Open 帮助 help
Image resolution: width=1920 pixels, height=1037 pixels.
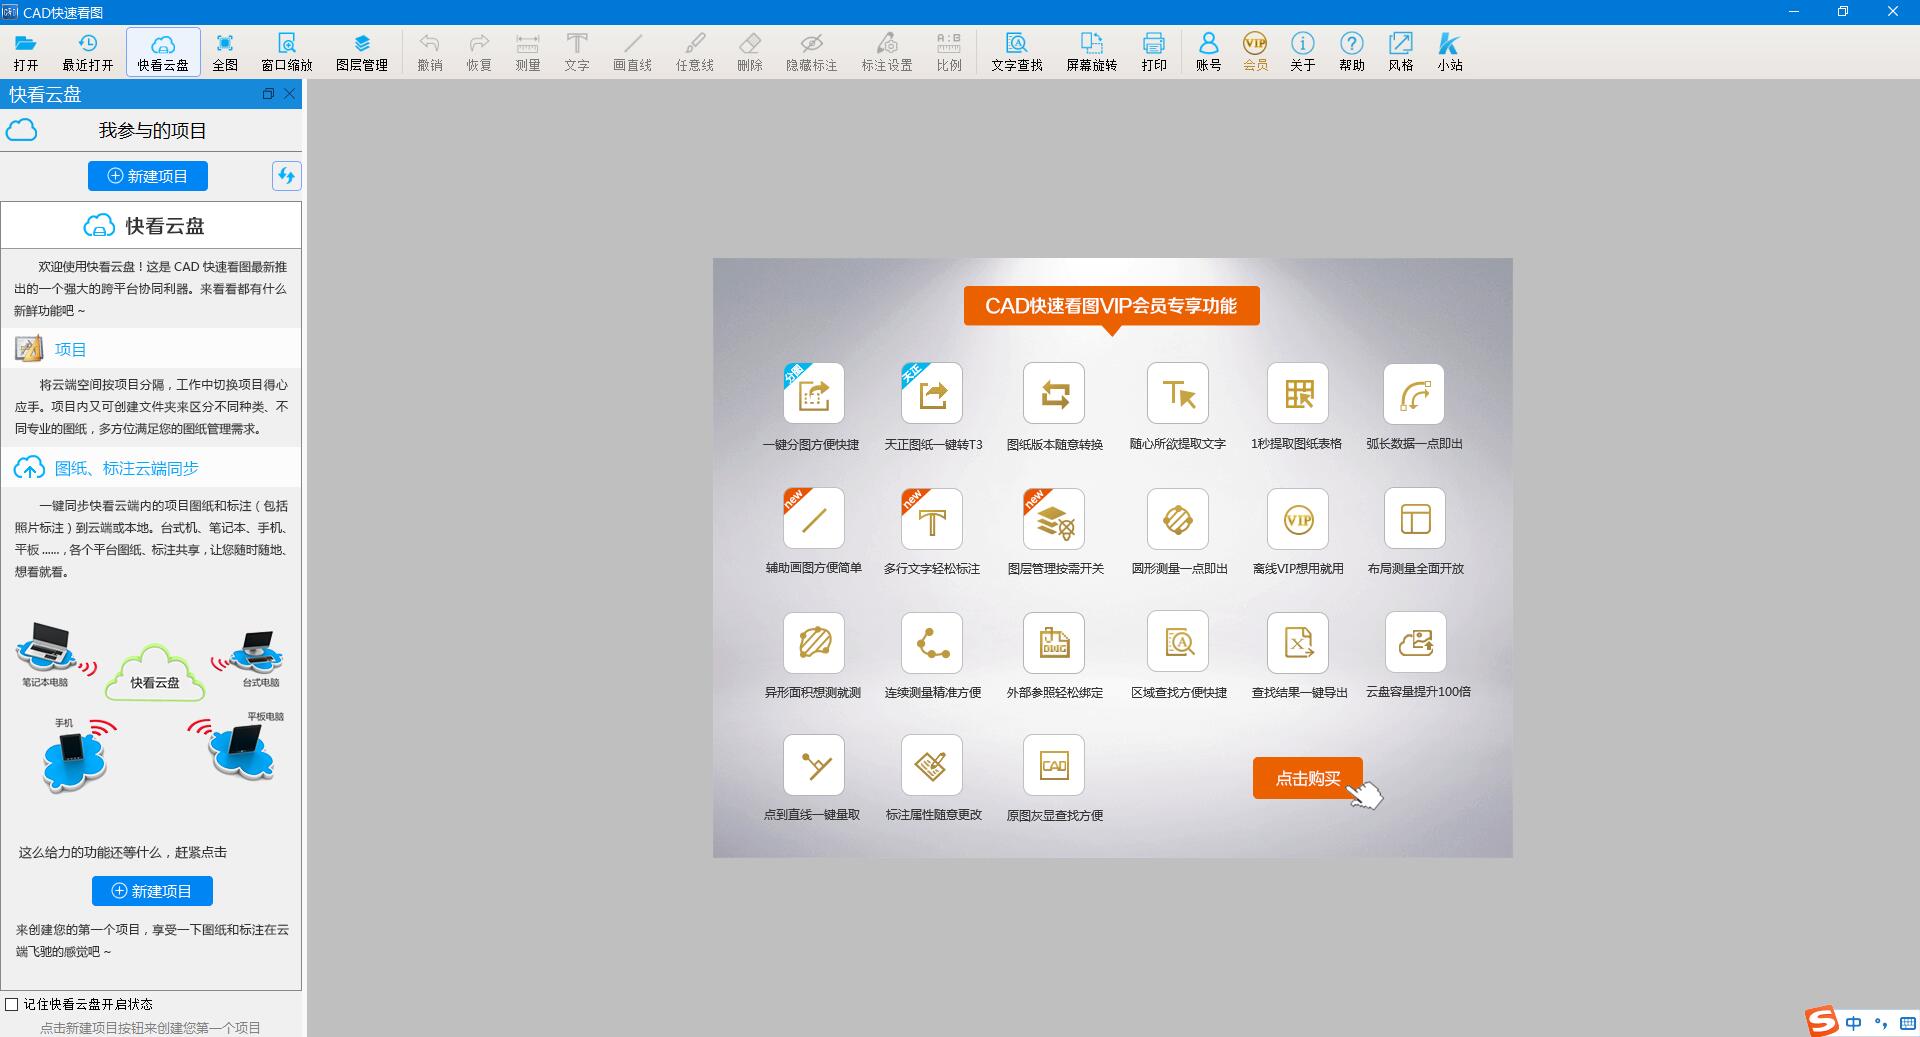coord(1352,52)
